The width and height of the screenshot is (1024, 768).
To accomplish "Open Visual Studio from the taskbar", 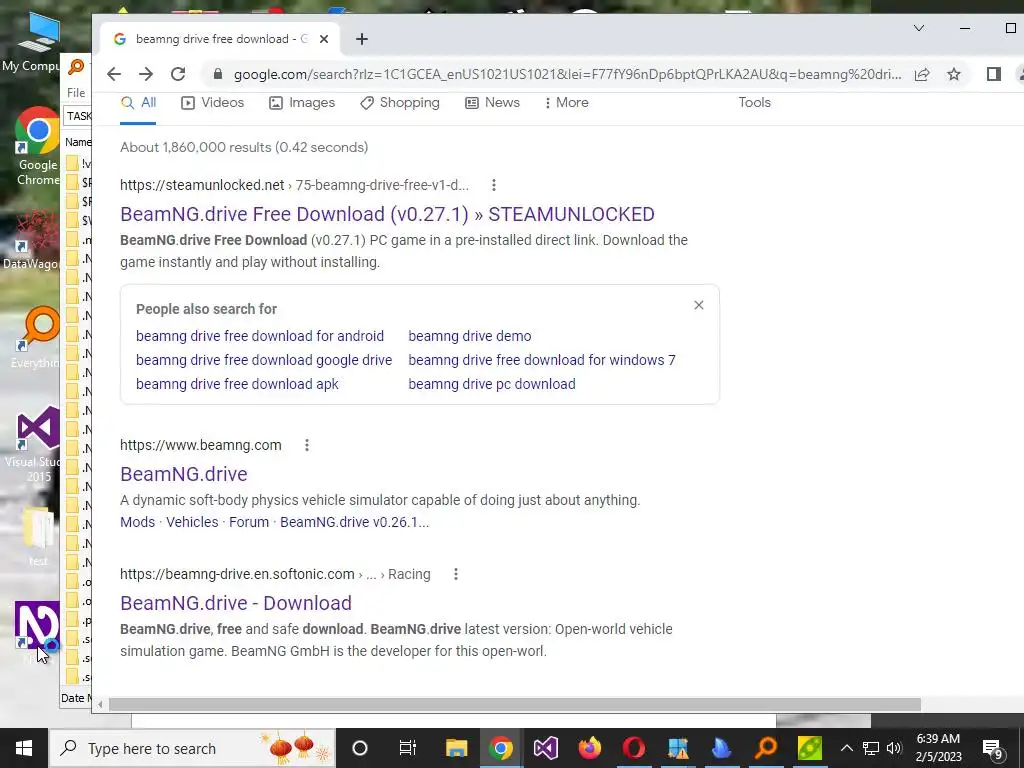I will pos(545,748).
